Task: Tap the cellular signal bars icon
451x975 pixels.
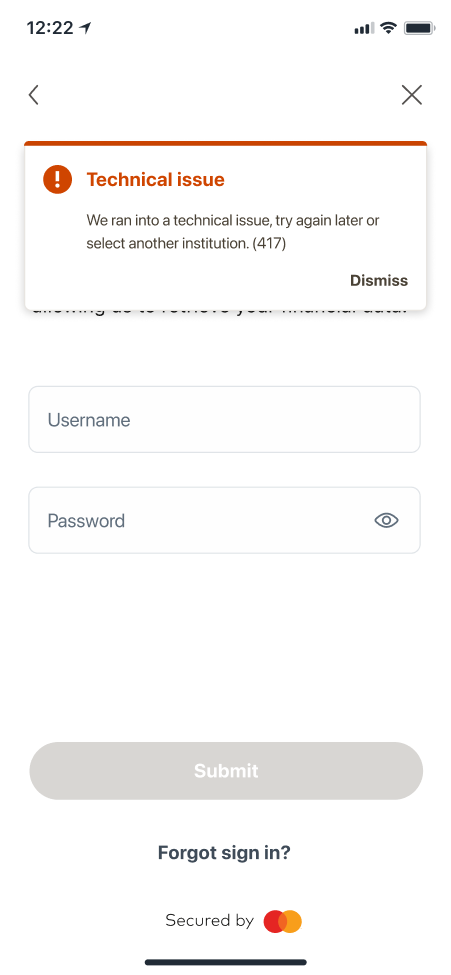Action: [364, 29]
